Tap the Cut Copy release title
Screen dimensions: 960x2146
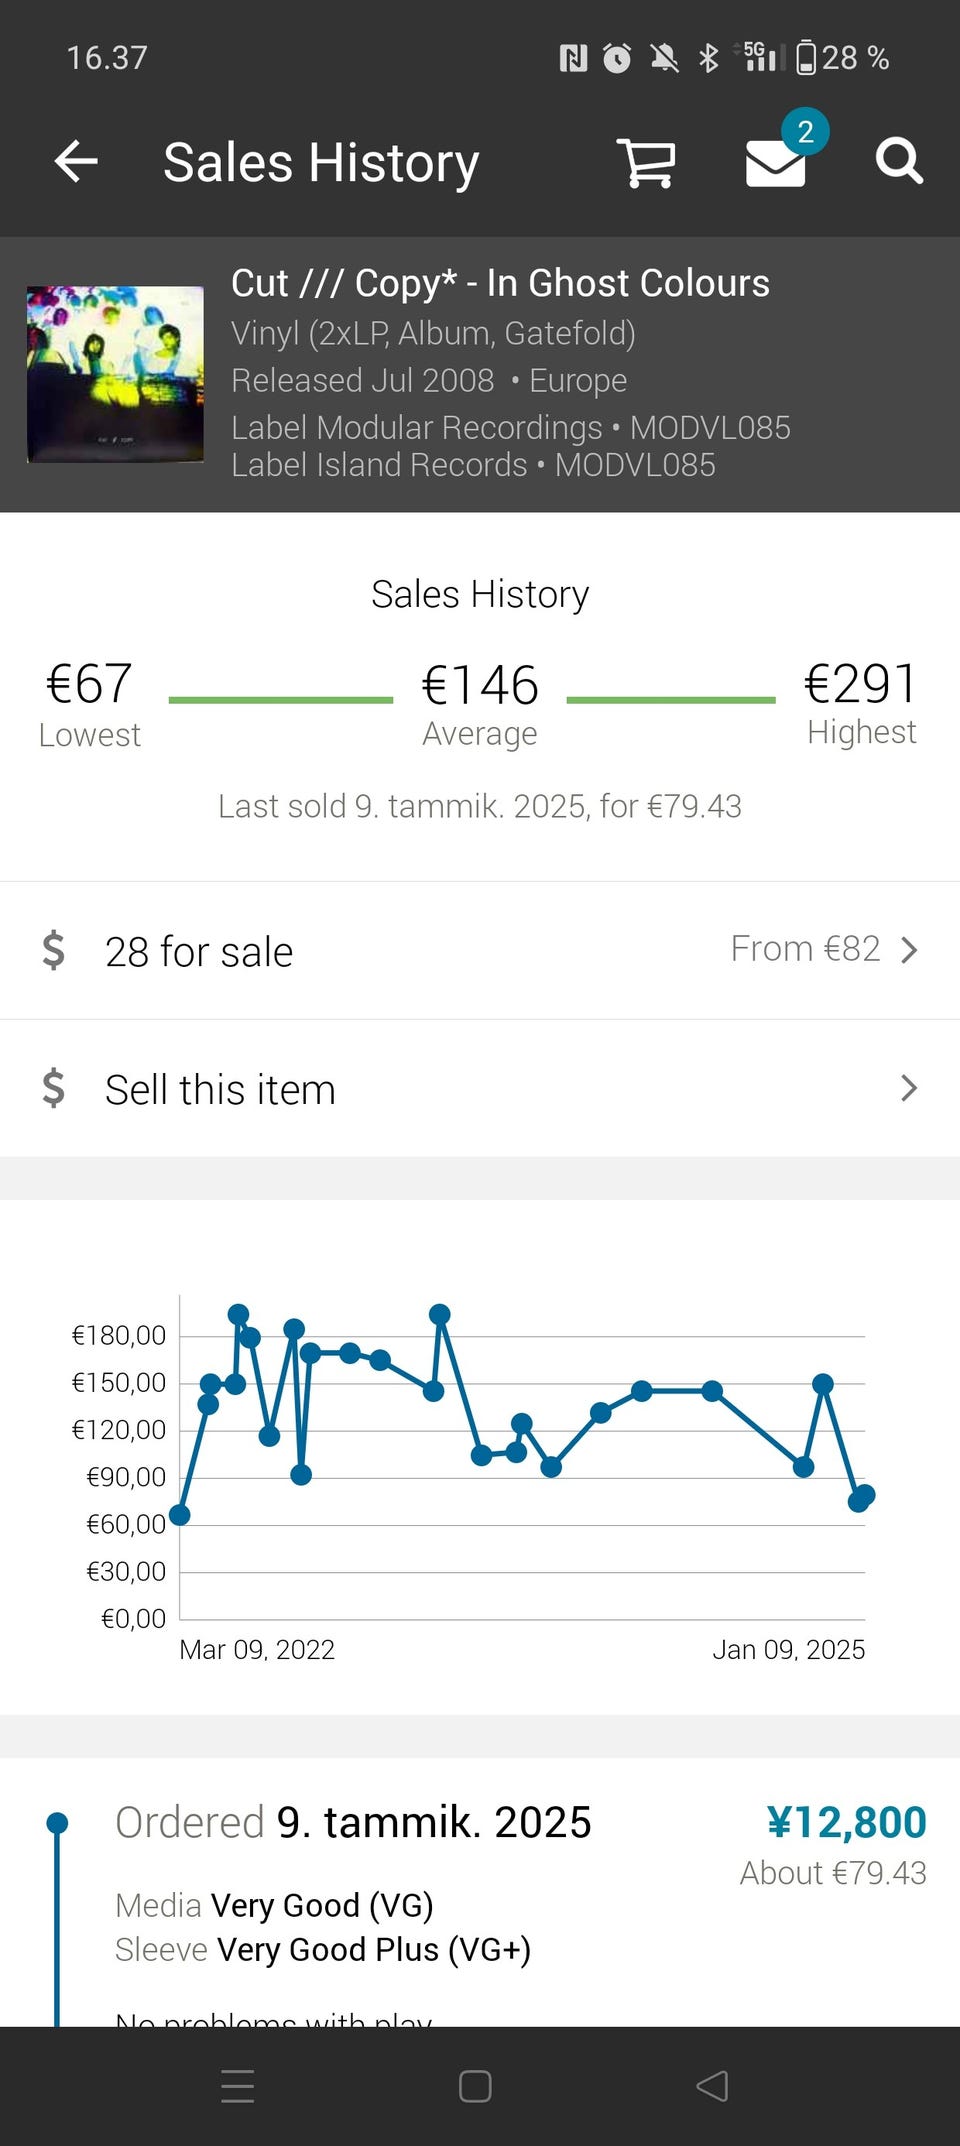pyautogui.click(x=500, y=283)
